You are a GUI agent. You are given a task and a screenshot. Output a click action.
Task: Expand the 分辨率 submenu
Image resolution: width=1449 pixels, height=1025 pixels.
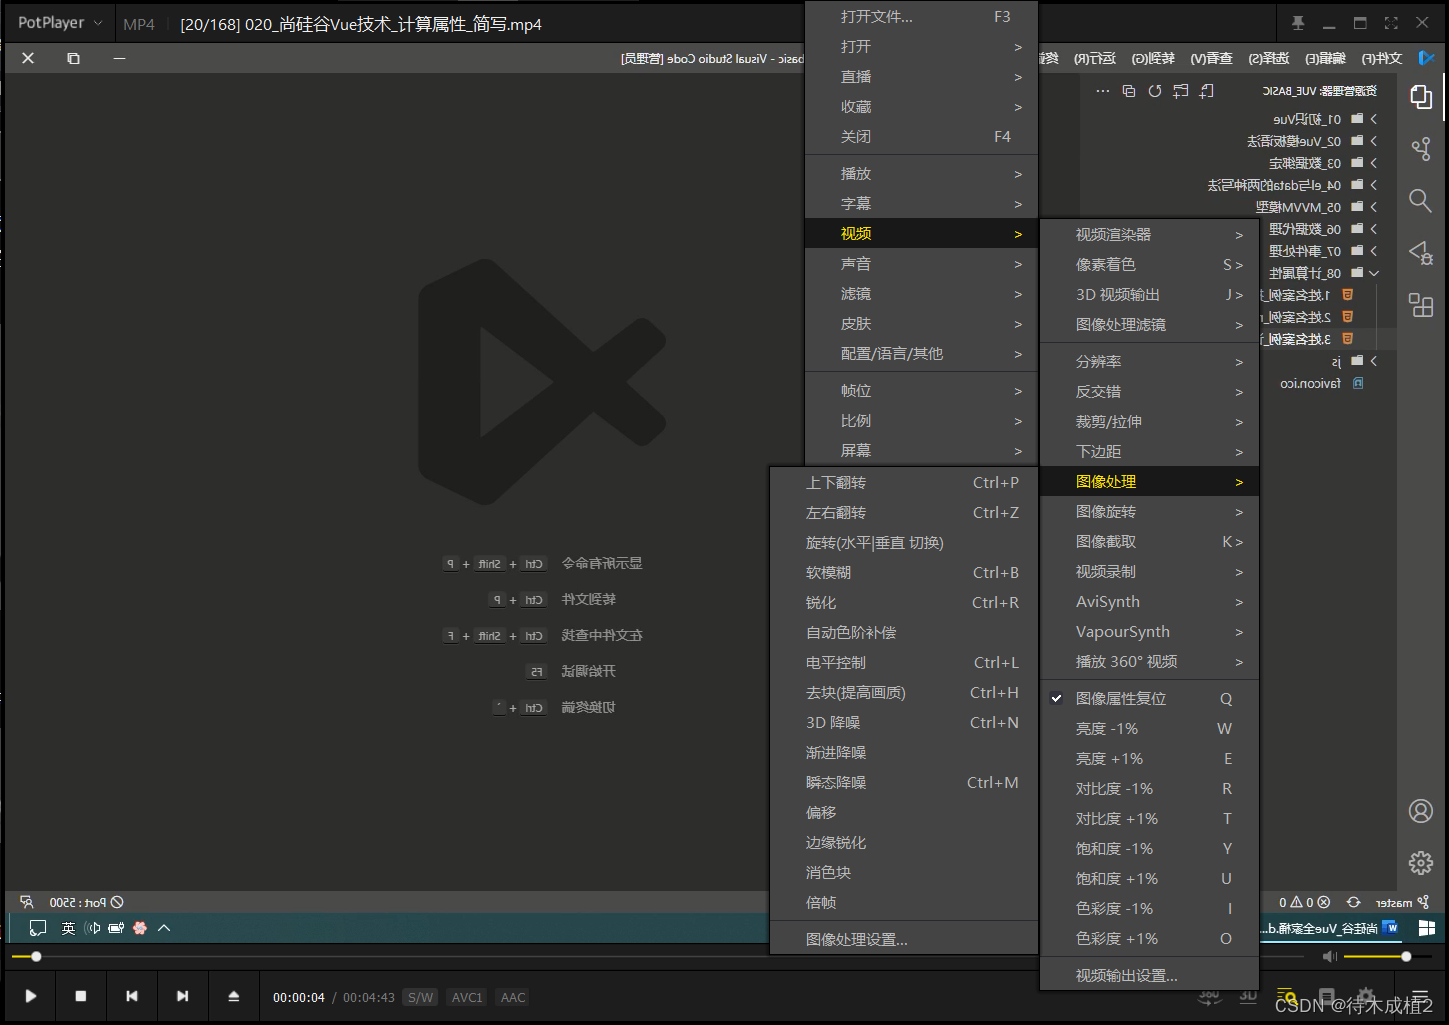pyautogui.click(x=1149, y=362)
